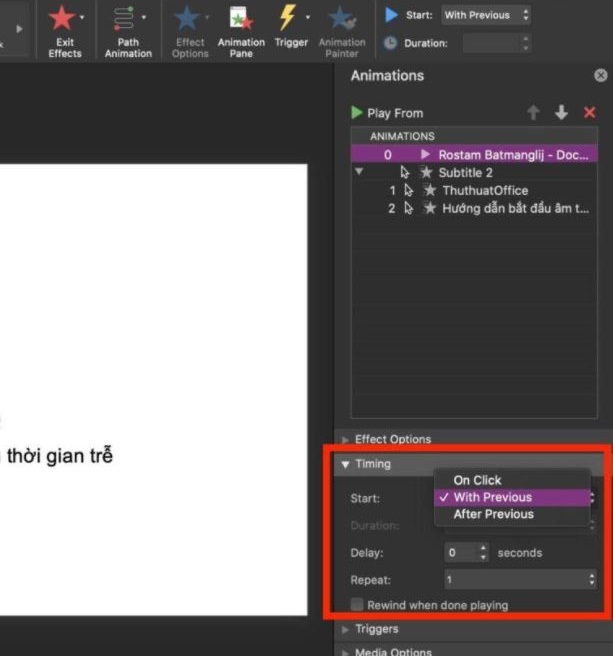The width and height of the screenshot is (613, 656).
Task: Move selected animation up with arrow
Action: pos(533,113)
